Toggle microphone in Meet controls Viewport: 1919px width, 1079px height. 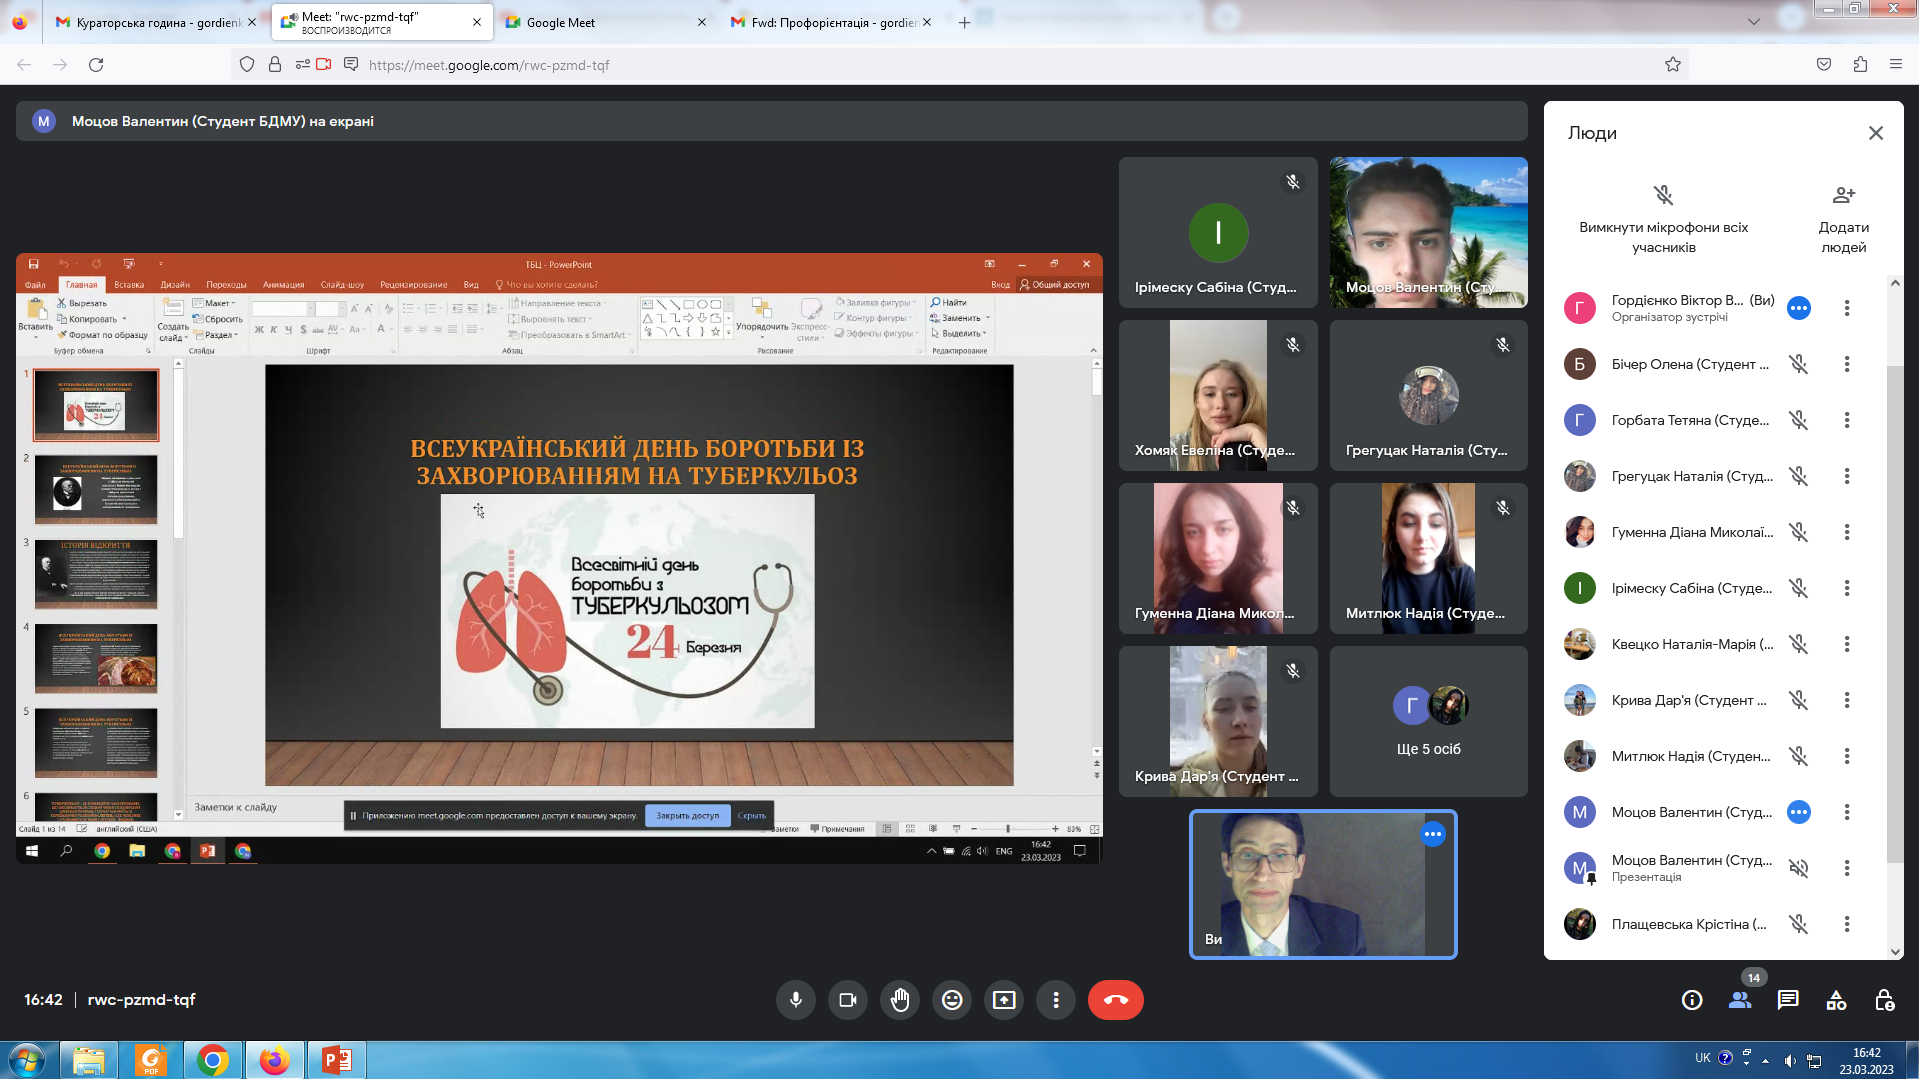tap(796, 1000)
